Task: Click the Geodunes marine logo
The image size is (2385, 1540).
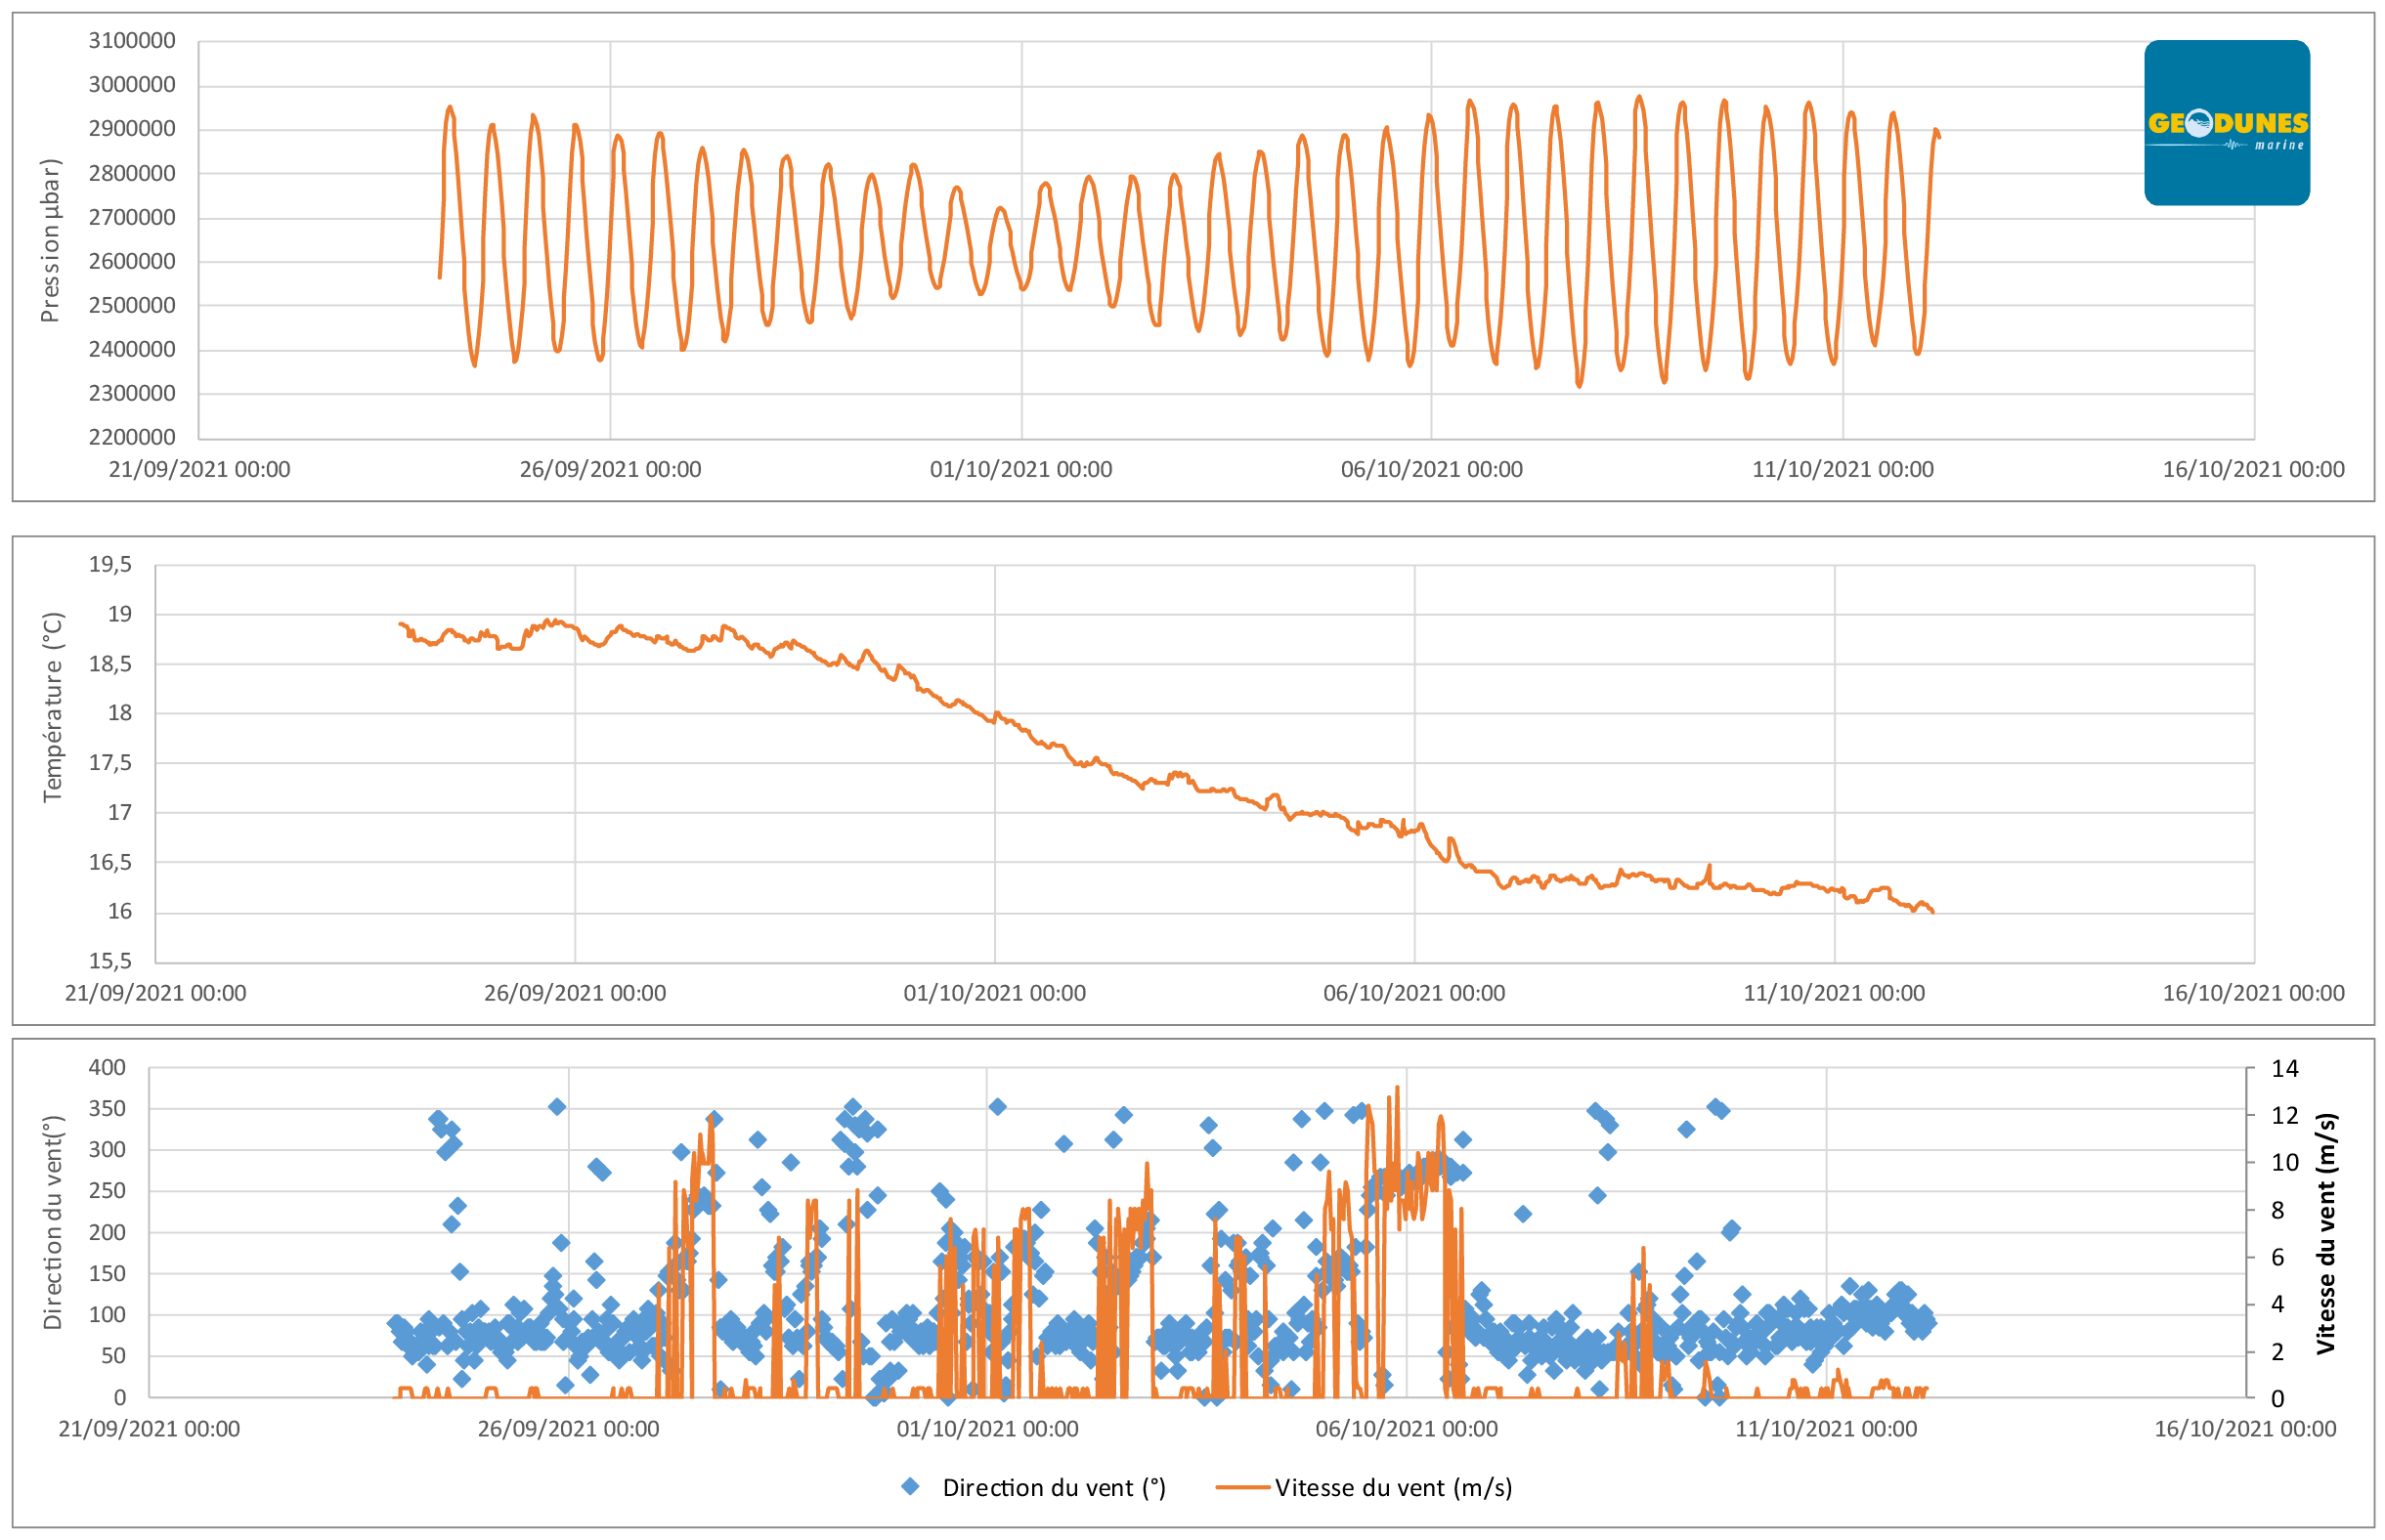Action: click(2226, 123)
